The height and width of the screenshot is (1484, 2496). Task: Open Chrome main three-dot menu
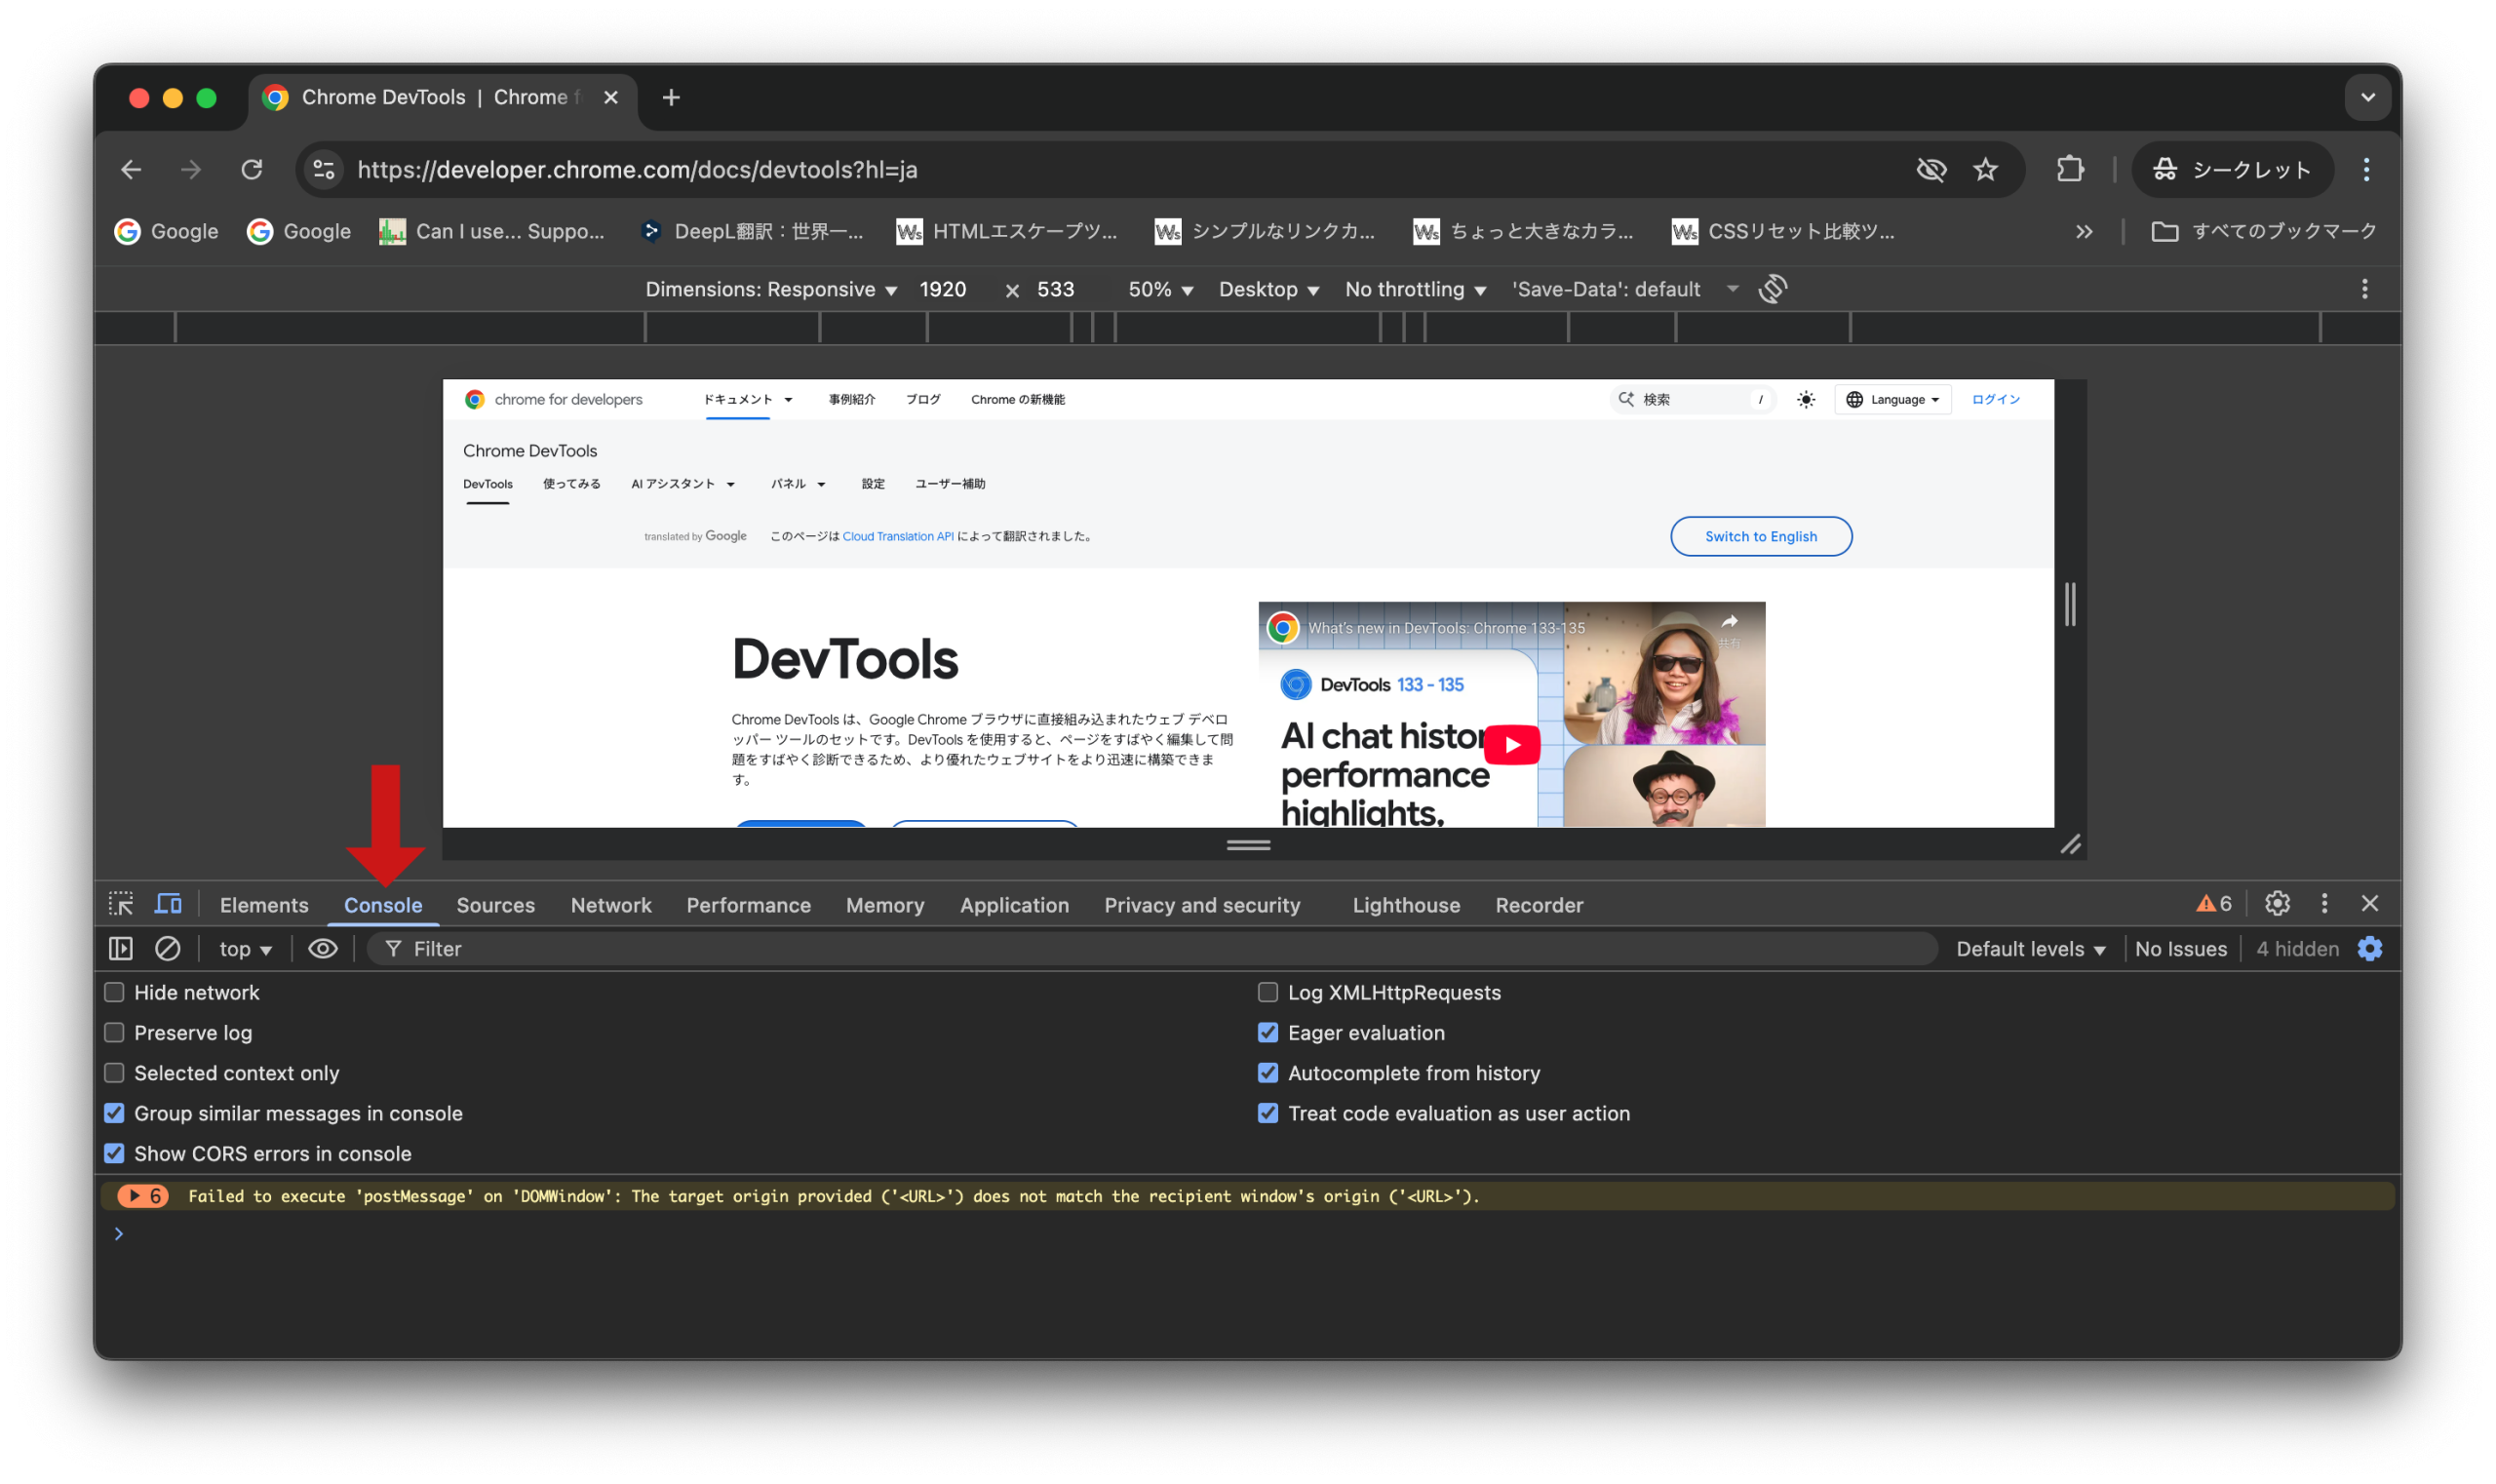(2365, 169)
